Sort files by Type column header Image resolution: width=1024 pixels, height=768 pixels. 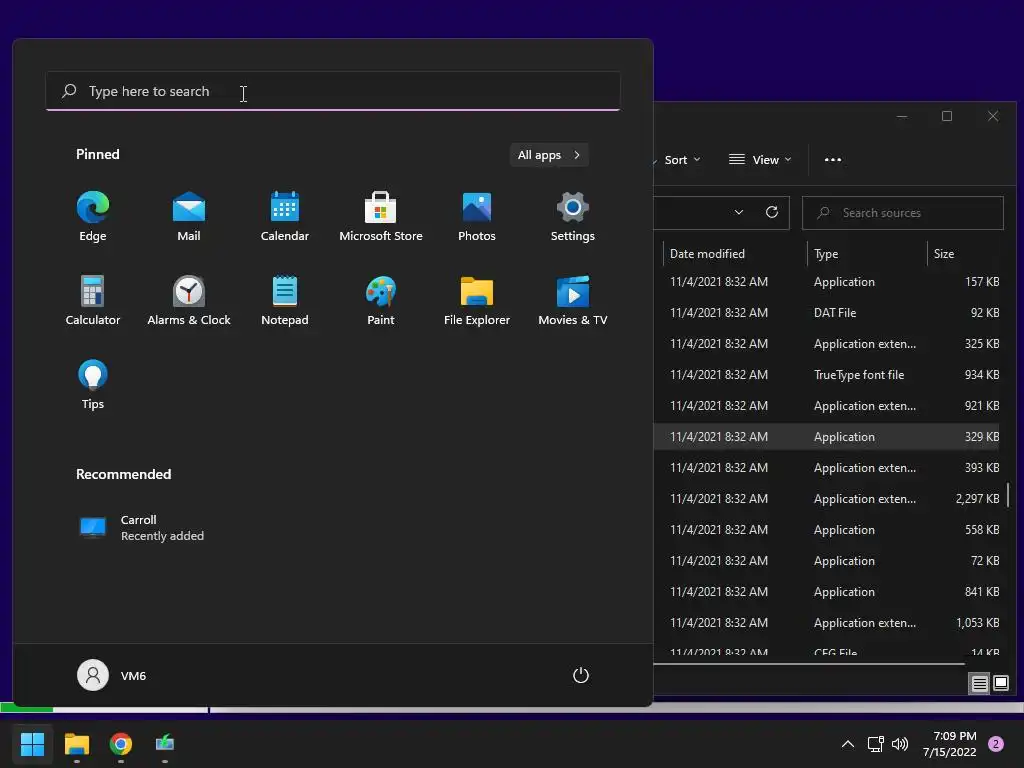(867, 253)
